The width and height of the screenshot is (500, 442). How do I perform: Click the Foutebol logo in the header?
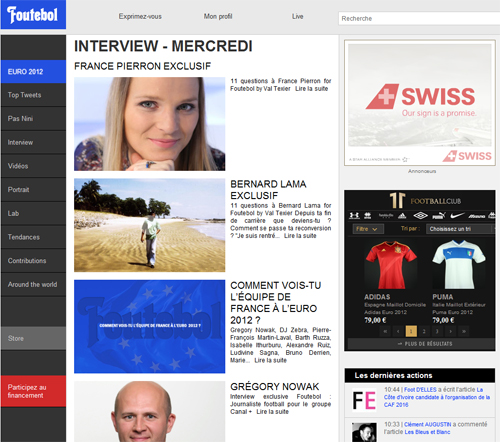pos(33,15)
